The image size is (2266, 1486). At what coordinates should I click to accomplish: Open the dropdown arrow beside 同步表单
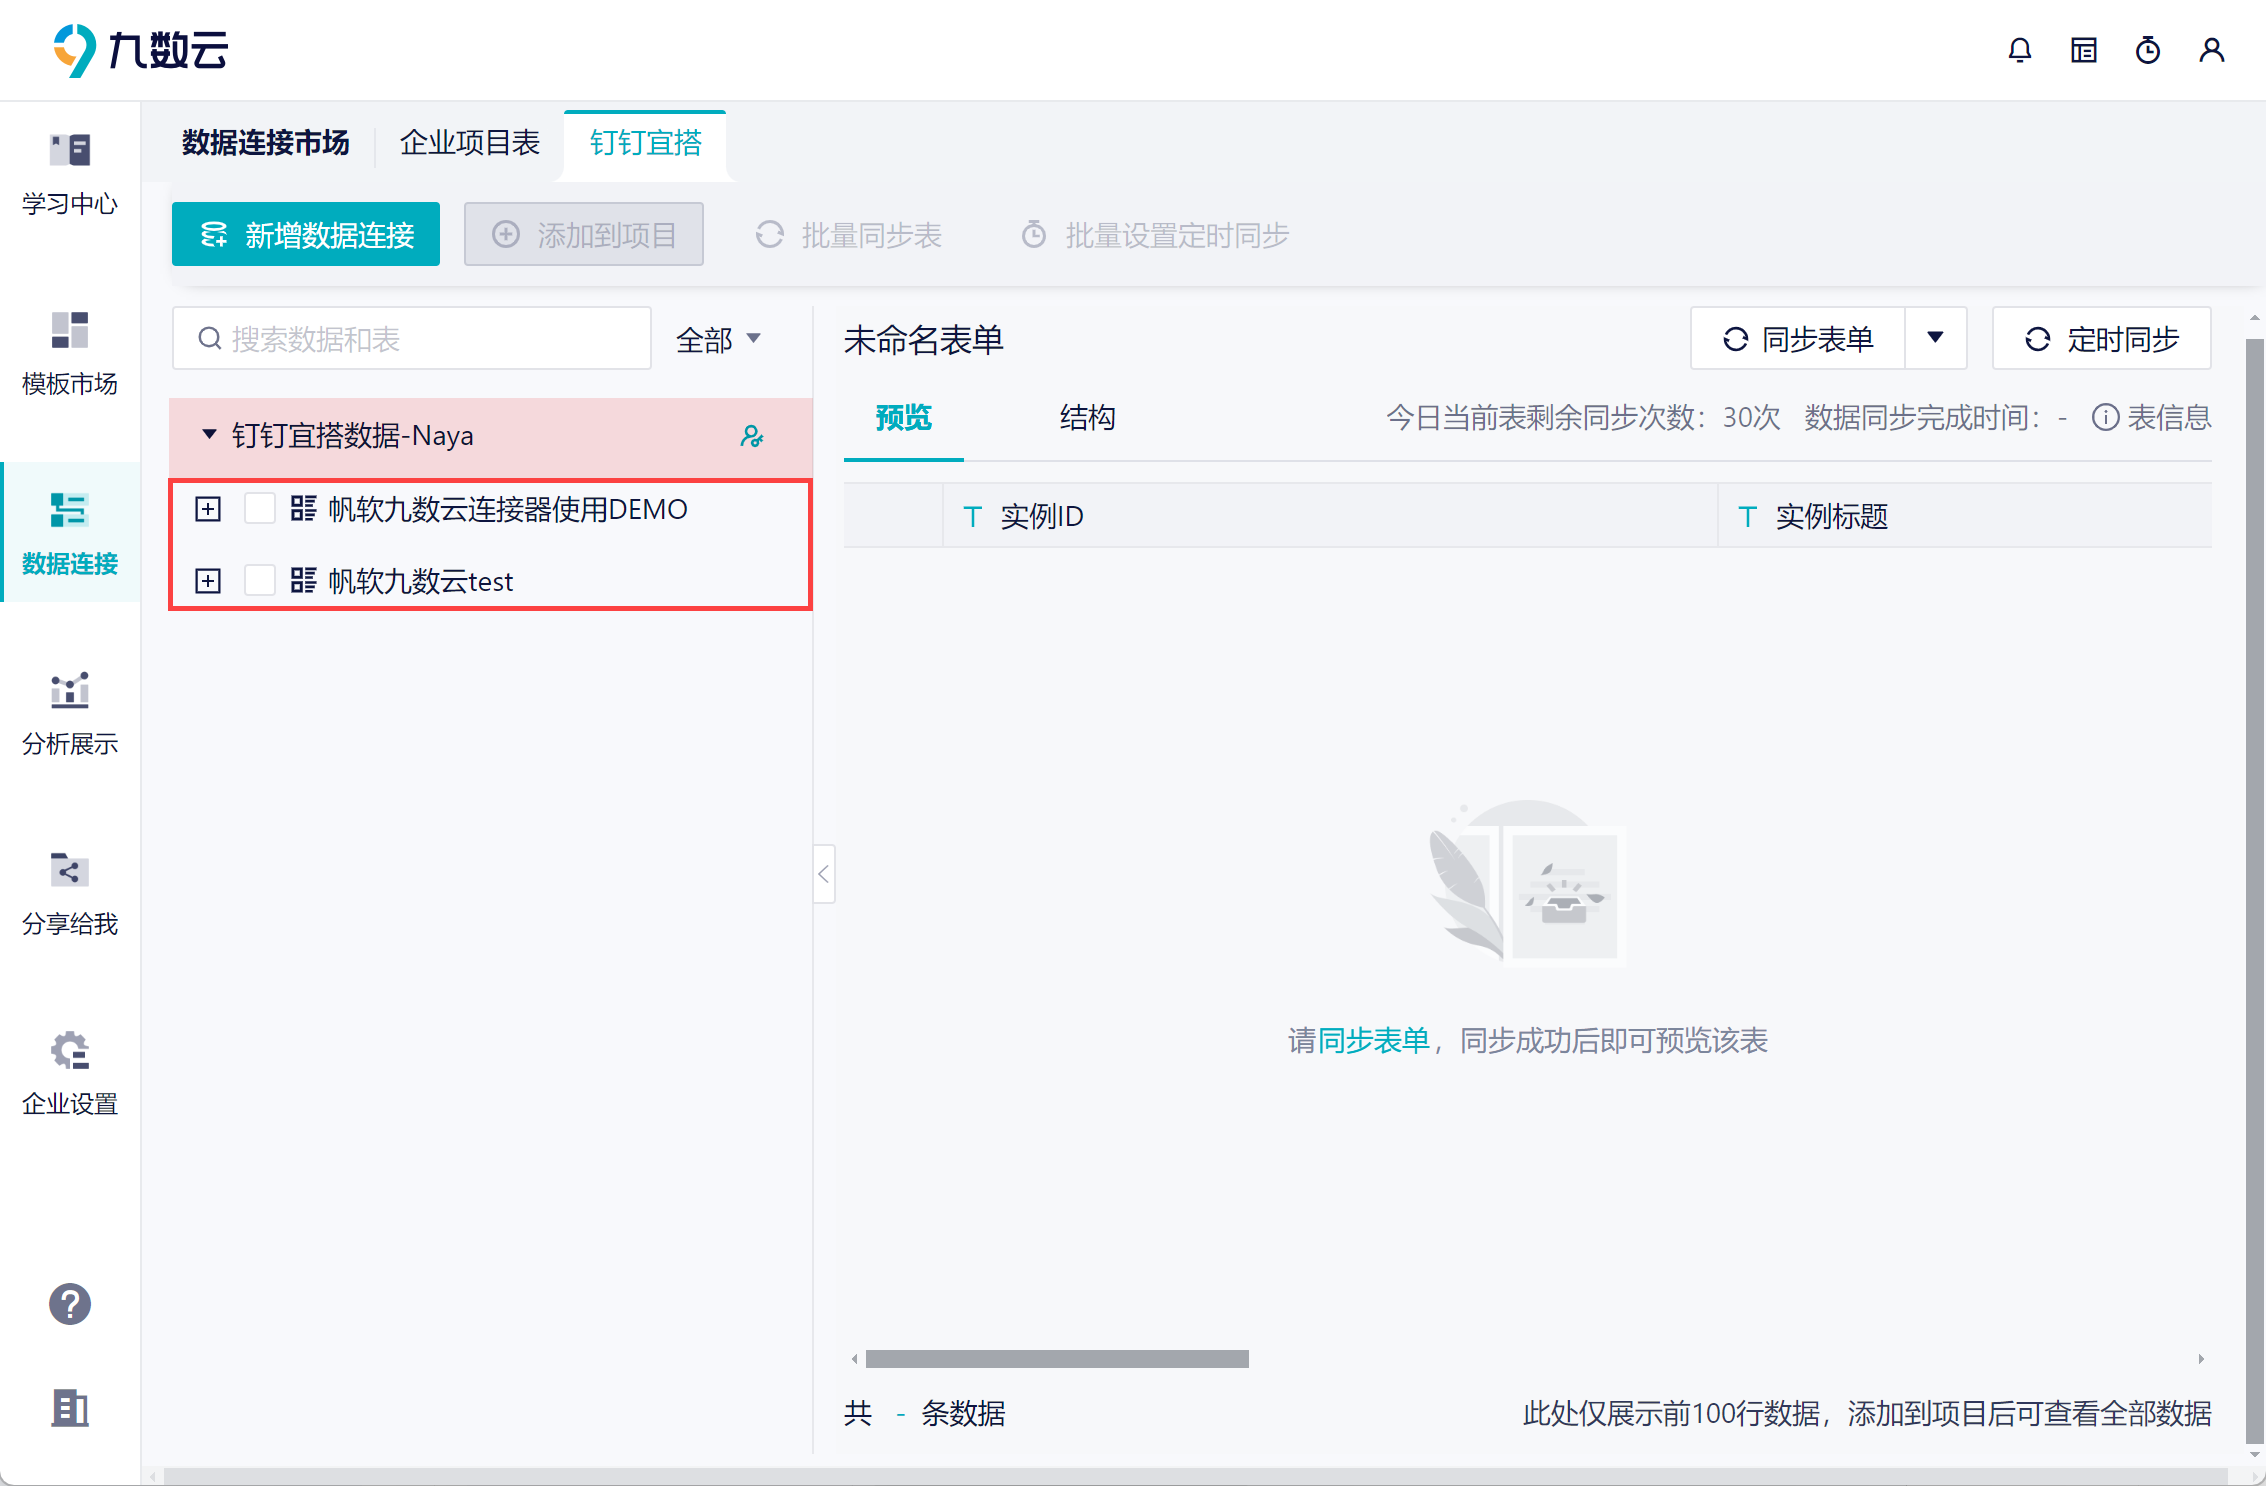(x=1935, y=338)
